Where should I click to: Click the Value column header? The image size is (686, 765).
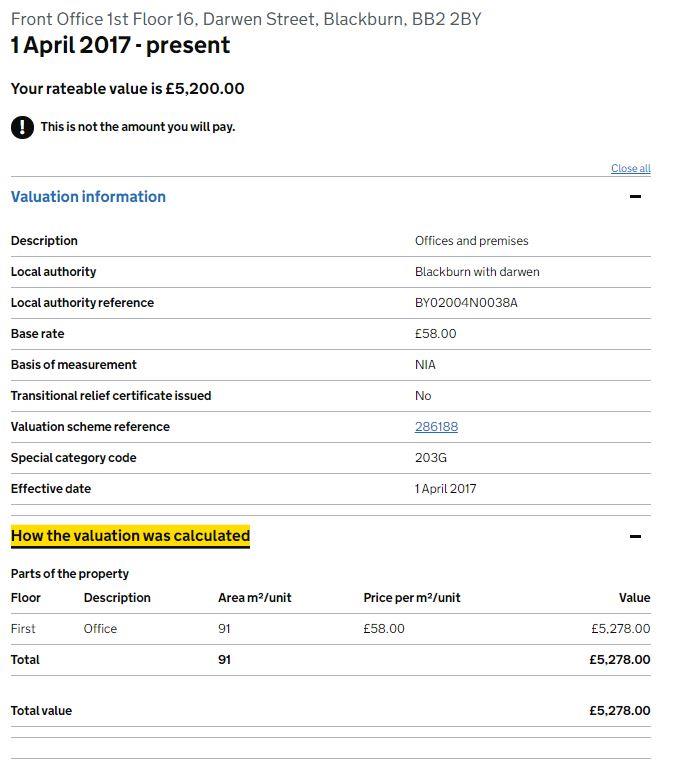pos(634,598)
